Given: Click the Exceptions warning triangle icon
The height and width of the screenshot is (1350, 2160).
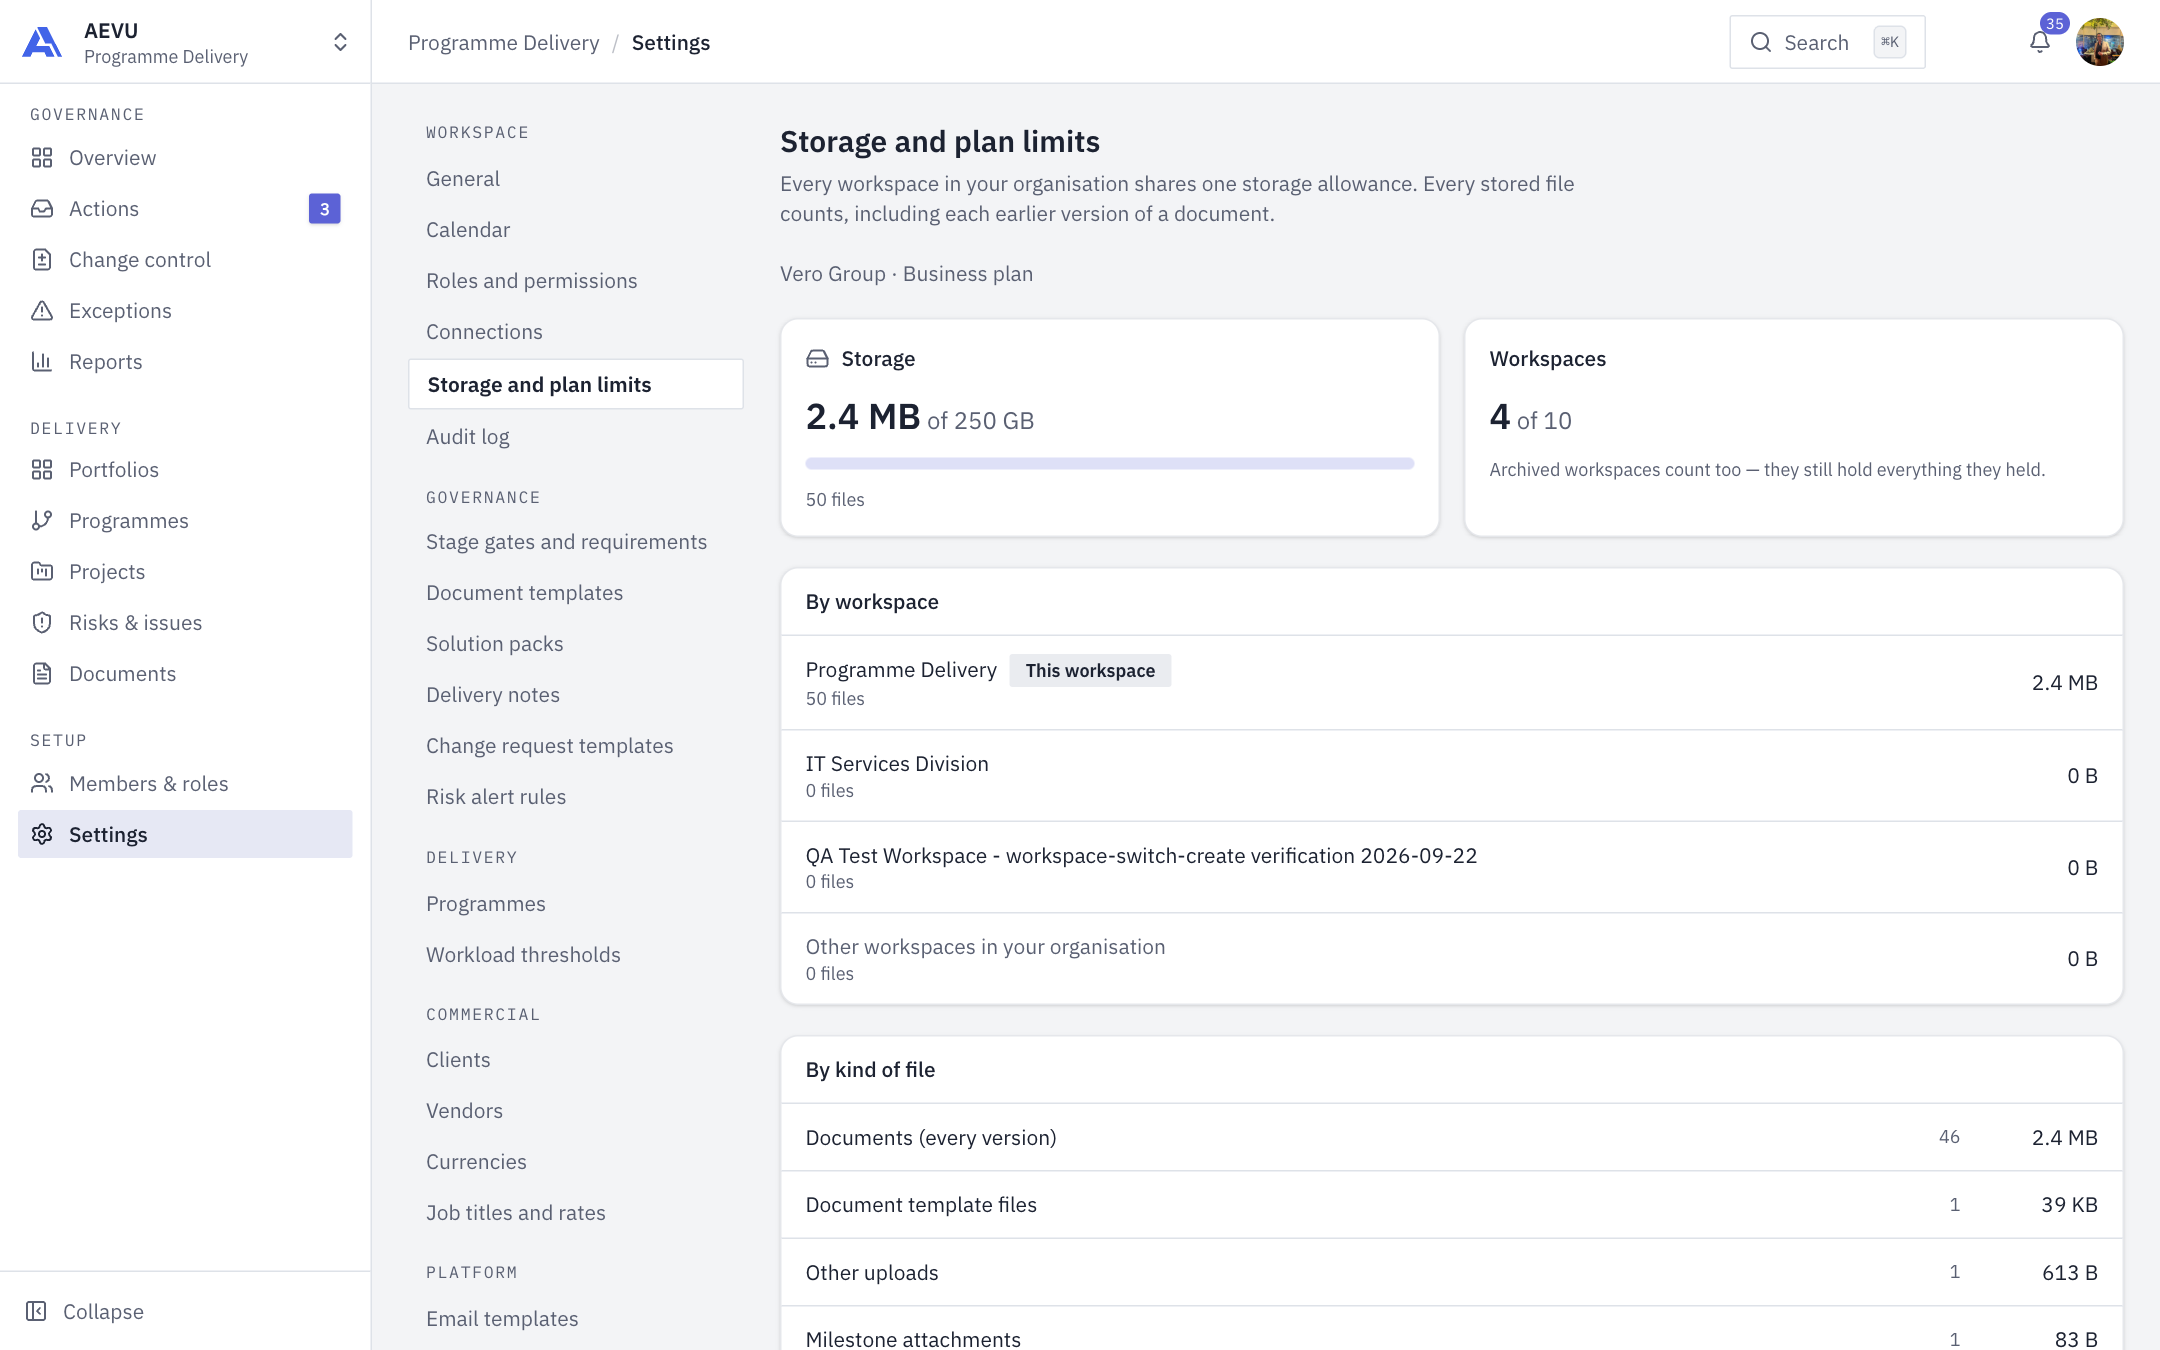Looking at the screenshot, I should 42,311.
